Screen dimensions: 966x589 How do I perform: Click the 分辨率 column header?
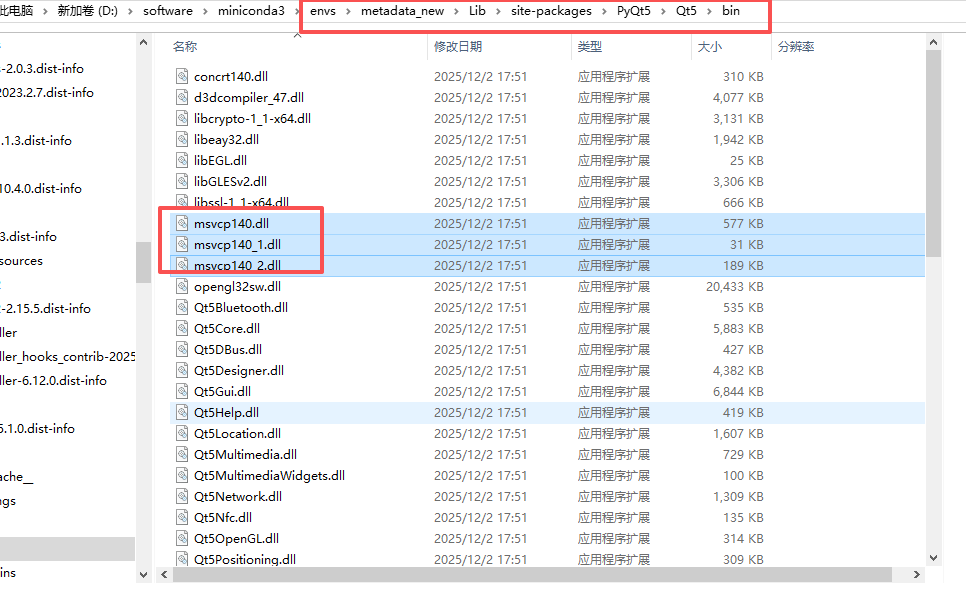pyautogui.click(x=796, y=47)
